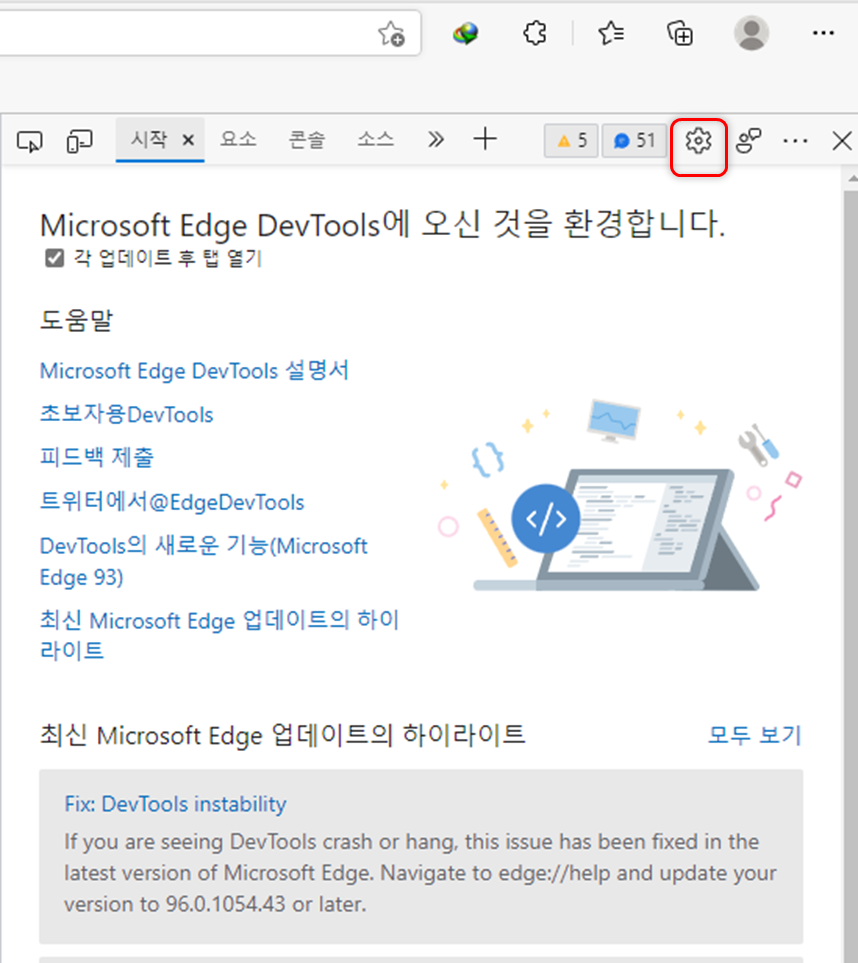Add more tools with plus icon
This screenshot has width=858, height=963.
click(x=485, y=139)
